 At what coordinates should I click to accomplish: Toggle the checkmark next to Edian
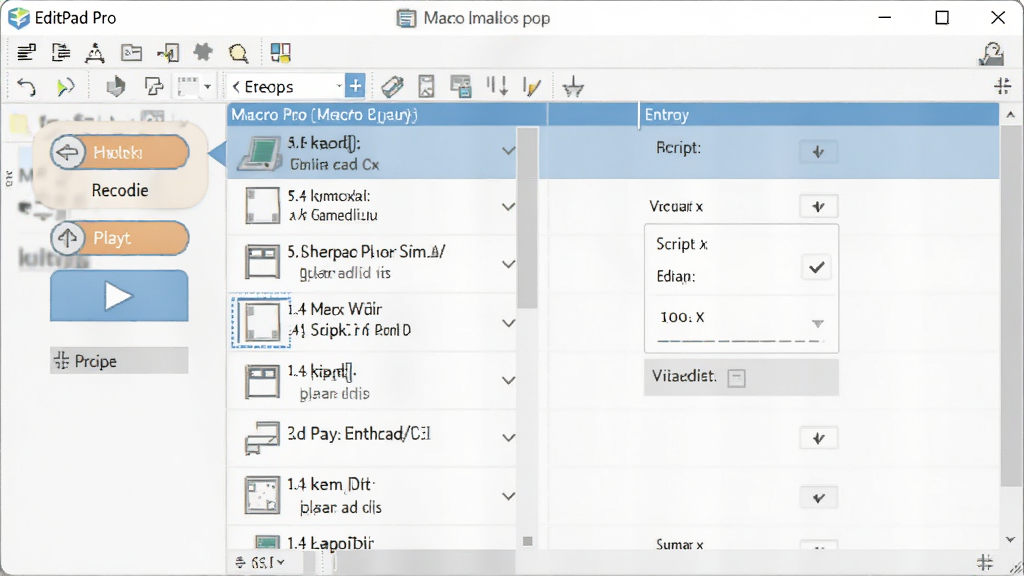pos(816,267)
